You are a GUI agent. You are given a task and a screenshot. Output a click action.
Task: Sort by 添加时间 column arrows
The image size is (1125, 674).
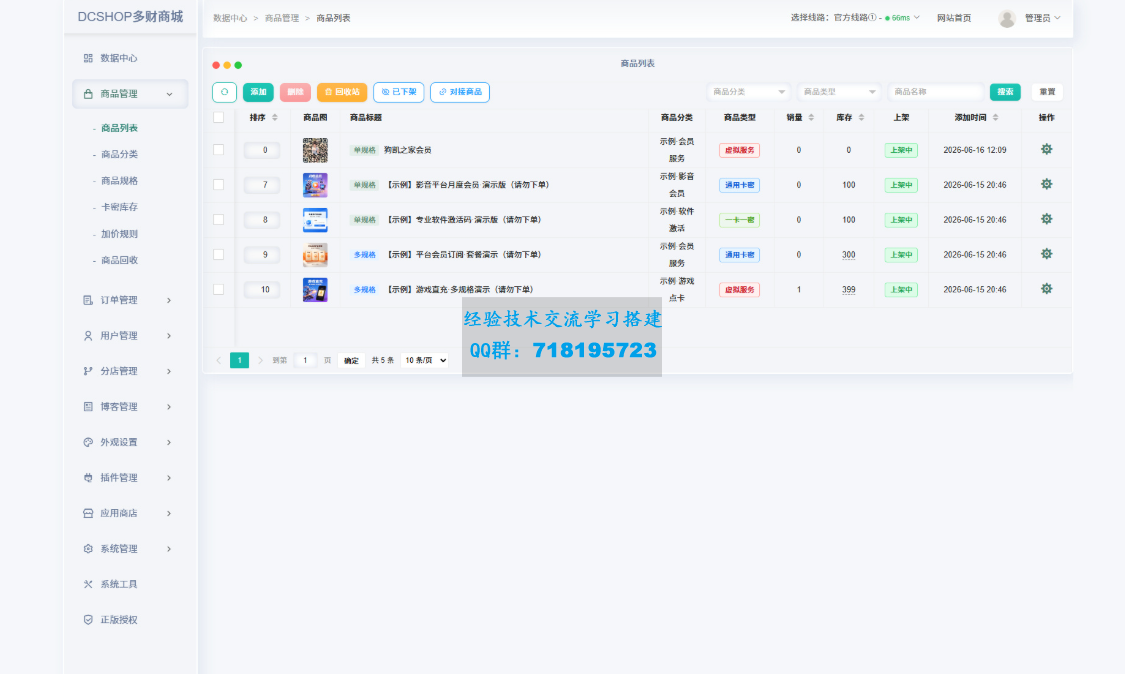pos(995,118)
